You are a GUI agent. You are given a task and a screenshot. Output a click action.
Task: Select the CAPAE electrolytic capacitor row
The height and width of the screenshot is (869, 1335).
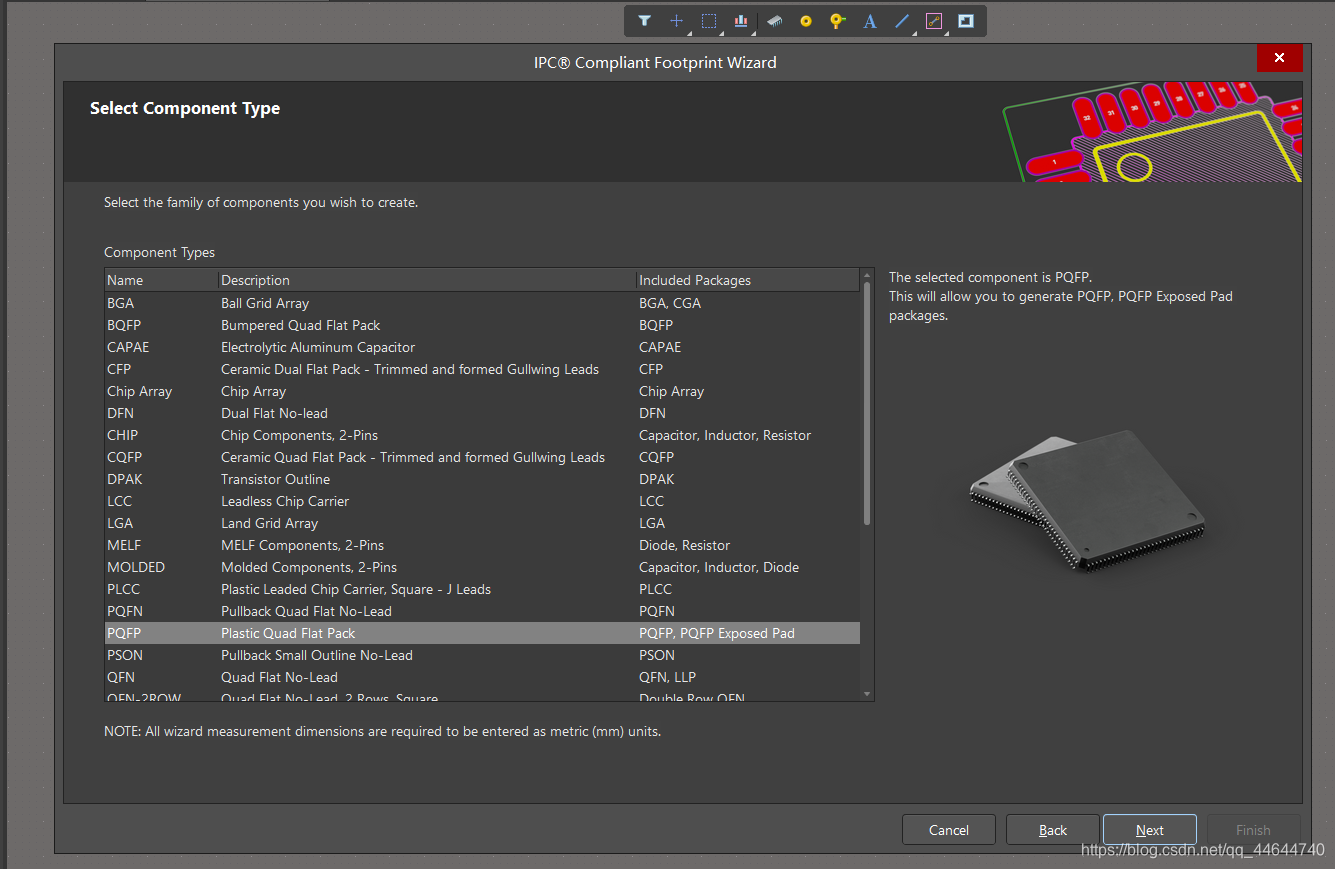pos(482,347)
